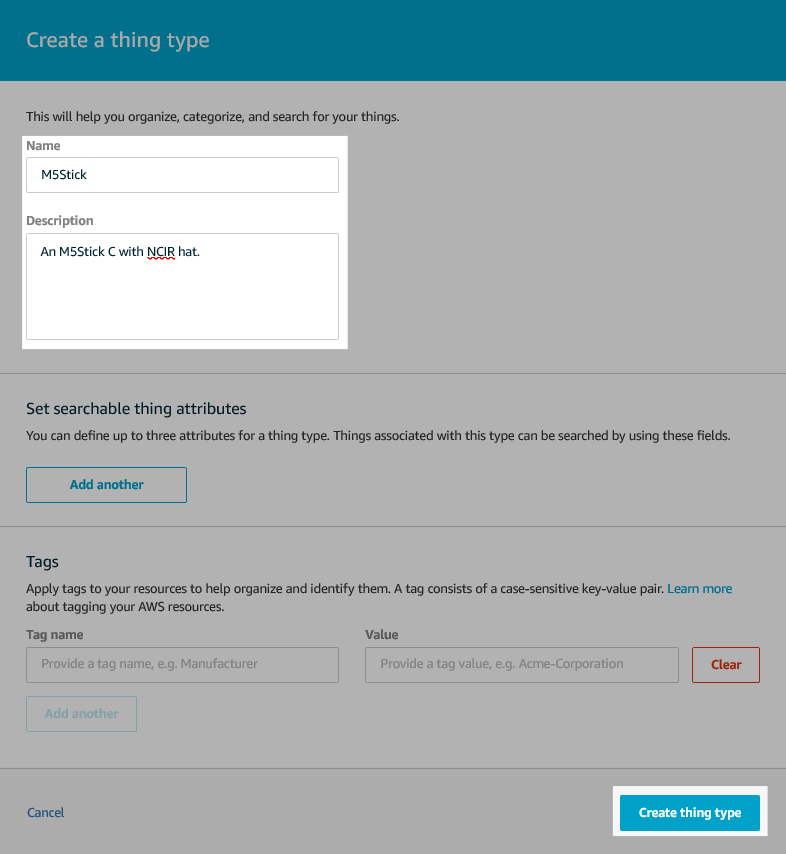Image resolution: width=786 pixels, height=854 pixels.
Task: Click the attribute limit helper text
Action: (378, 435)
